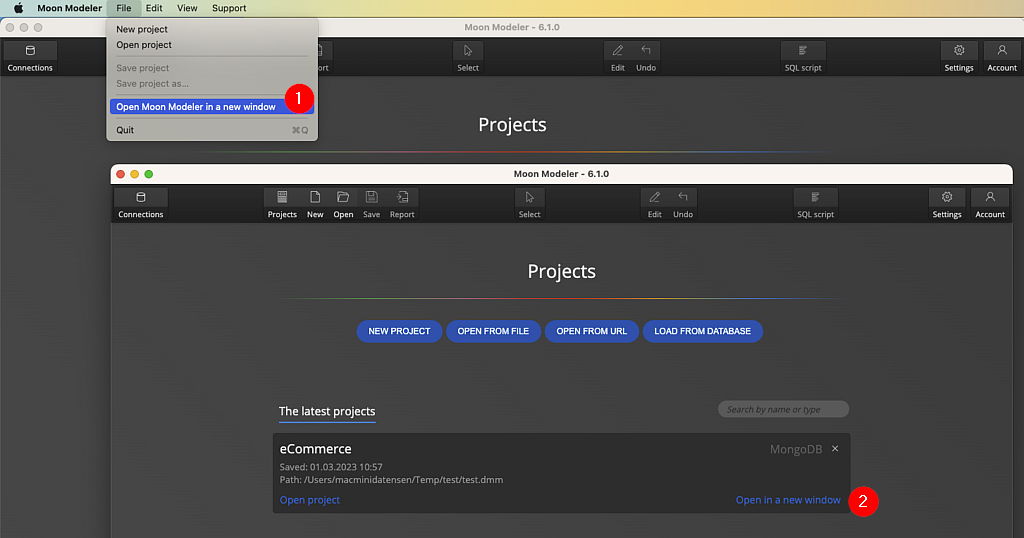The image size is (1024, 538).
Task: Open SQL script in back window toolbar
Action: click(803, 57)
